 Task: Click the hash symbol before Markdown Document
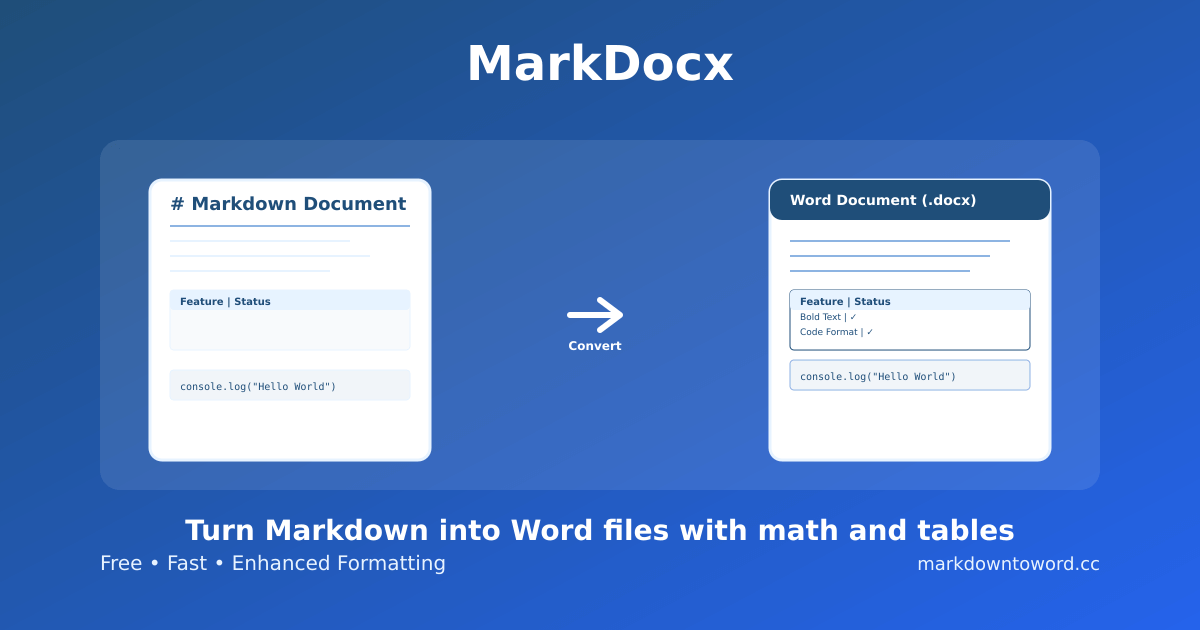point(177,204)
